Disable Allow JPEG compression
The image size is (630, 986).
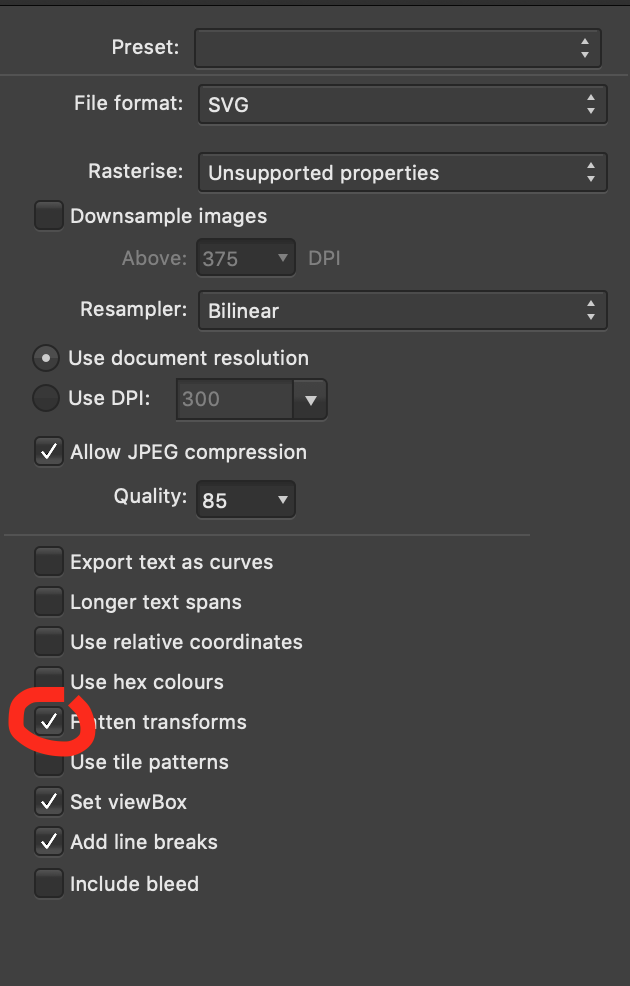pos(48,451)
